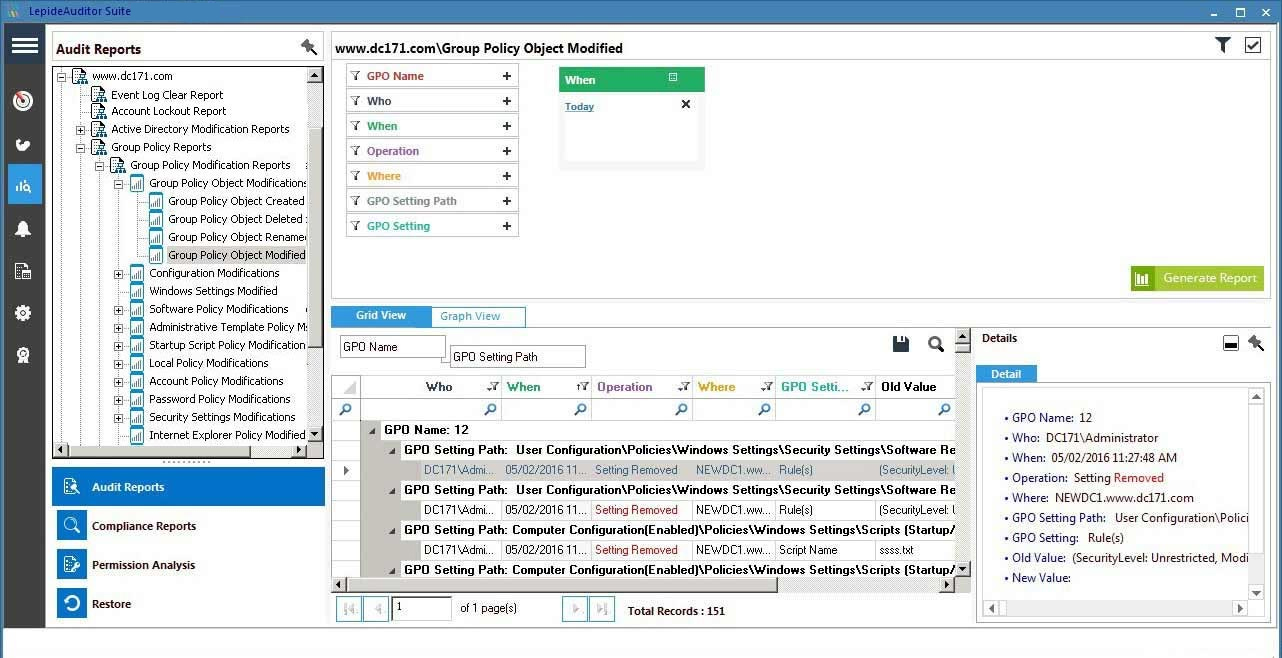Click the filter icon on the Where column header
The width and height of the screenshot is (1282, 658).
point(767,387)
